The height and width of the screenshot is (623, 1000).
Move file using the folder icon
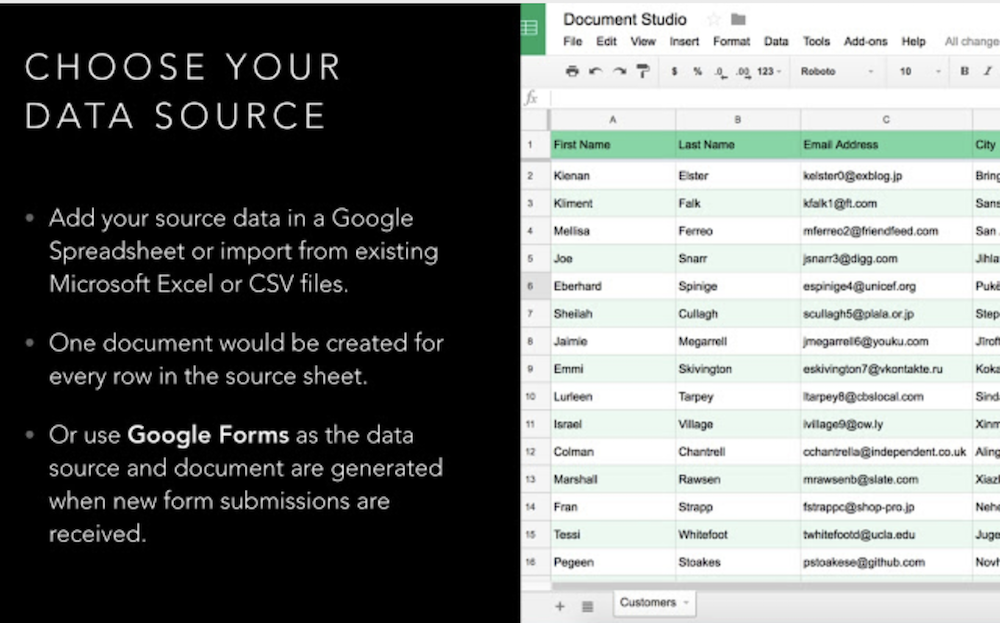[x=738, y=20]
